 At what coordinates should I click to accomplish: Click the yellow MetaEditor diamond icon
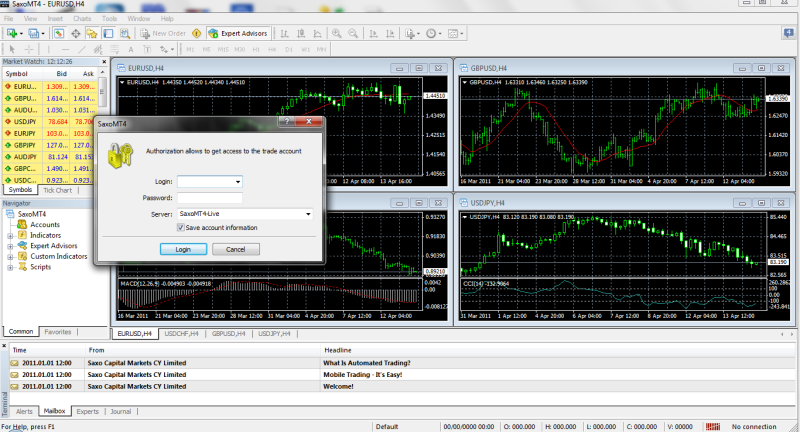coord(196,33)
